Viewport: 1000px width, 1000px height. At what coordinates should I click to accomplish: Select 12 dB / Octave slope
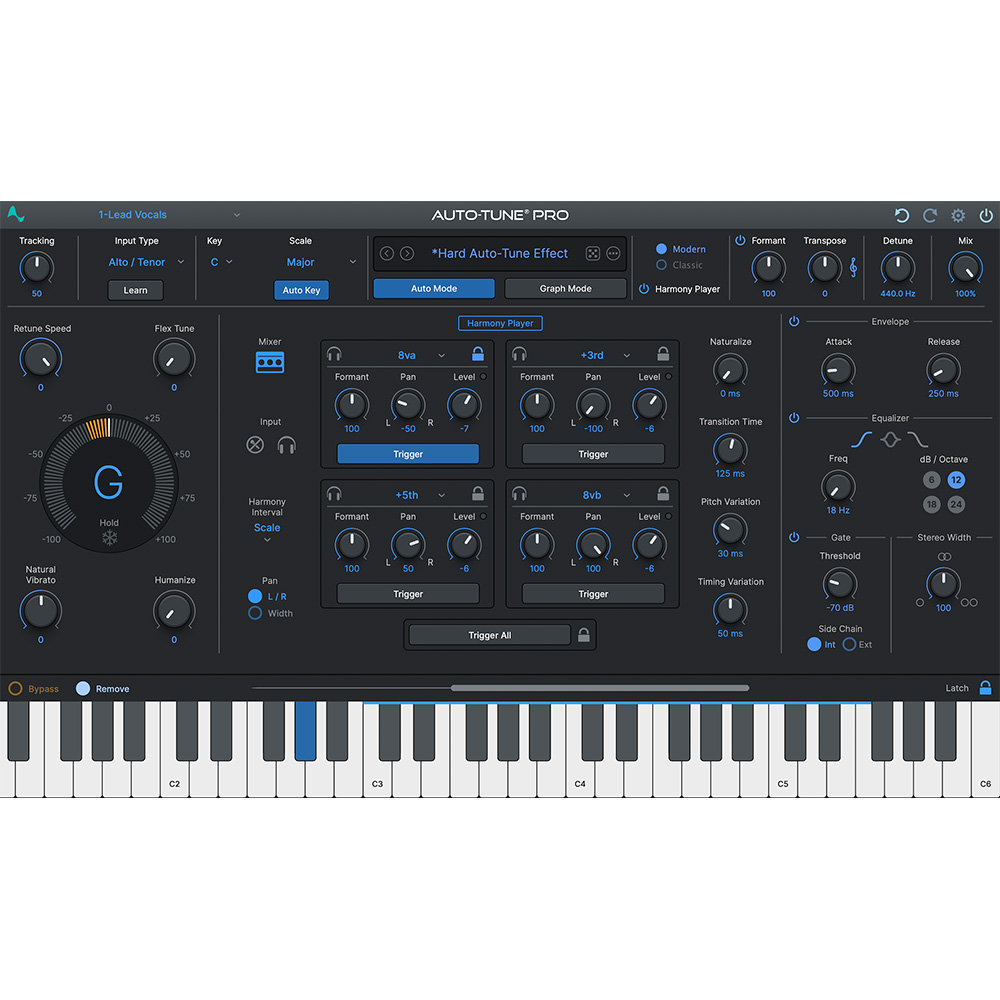[x=955, y=480]
